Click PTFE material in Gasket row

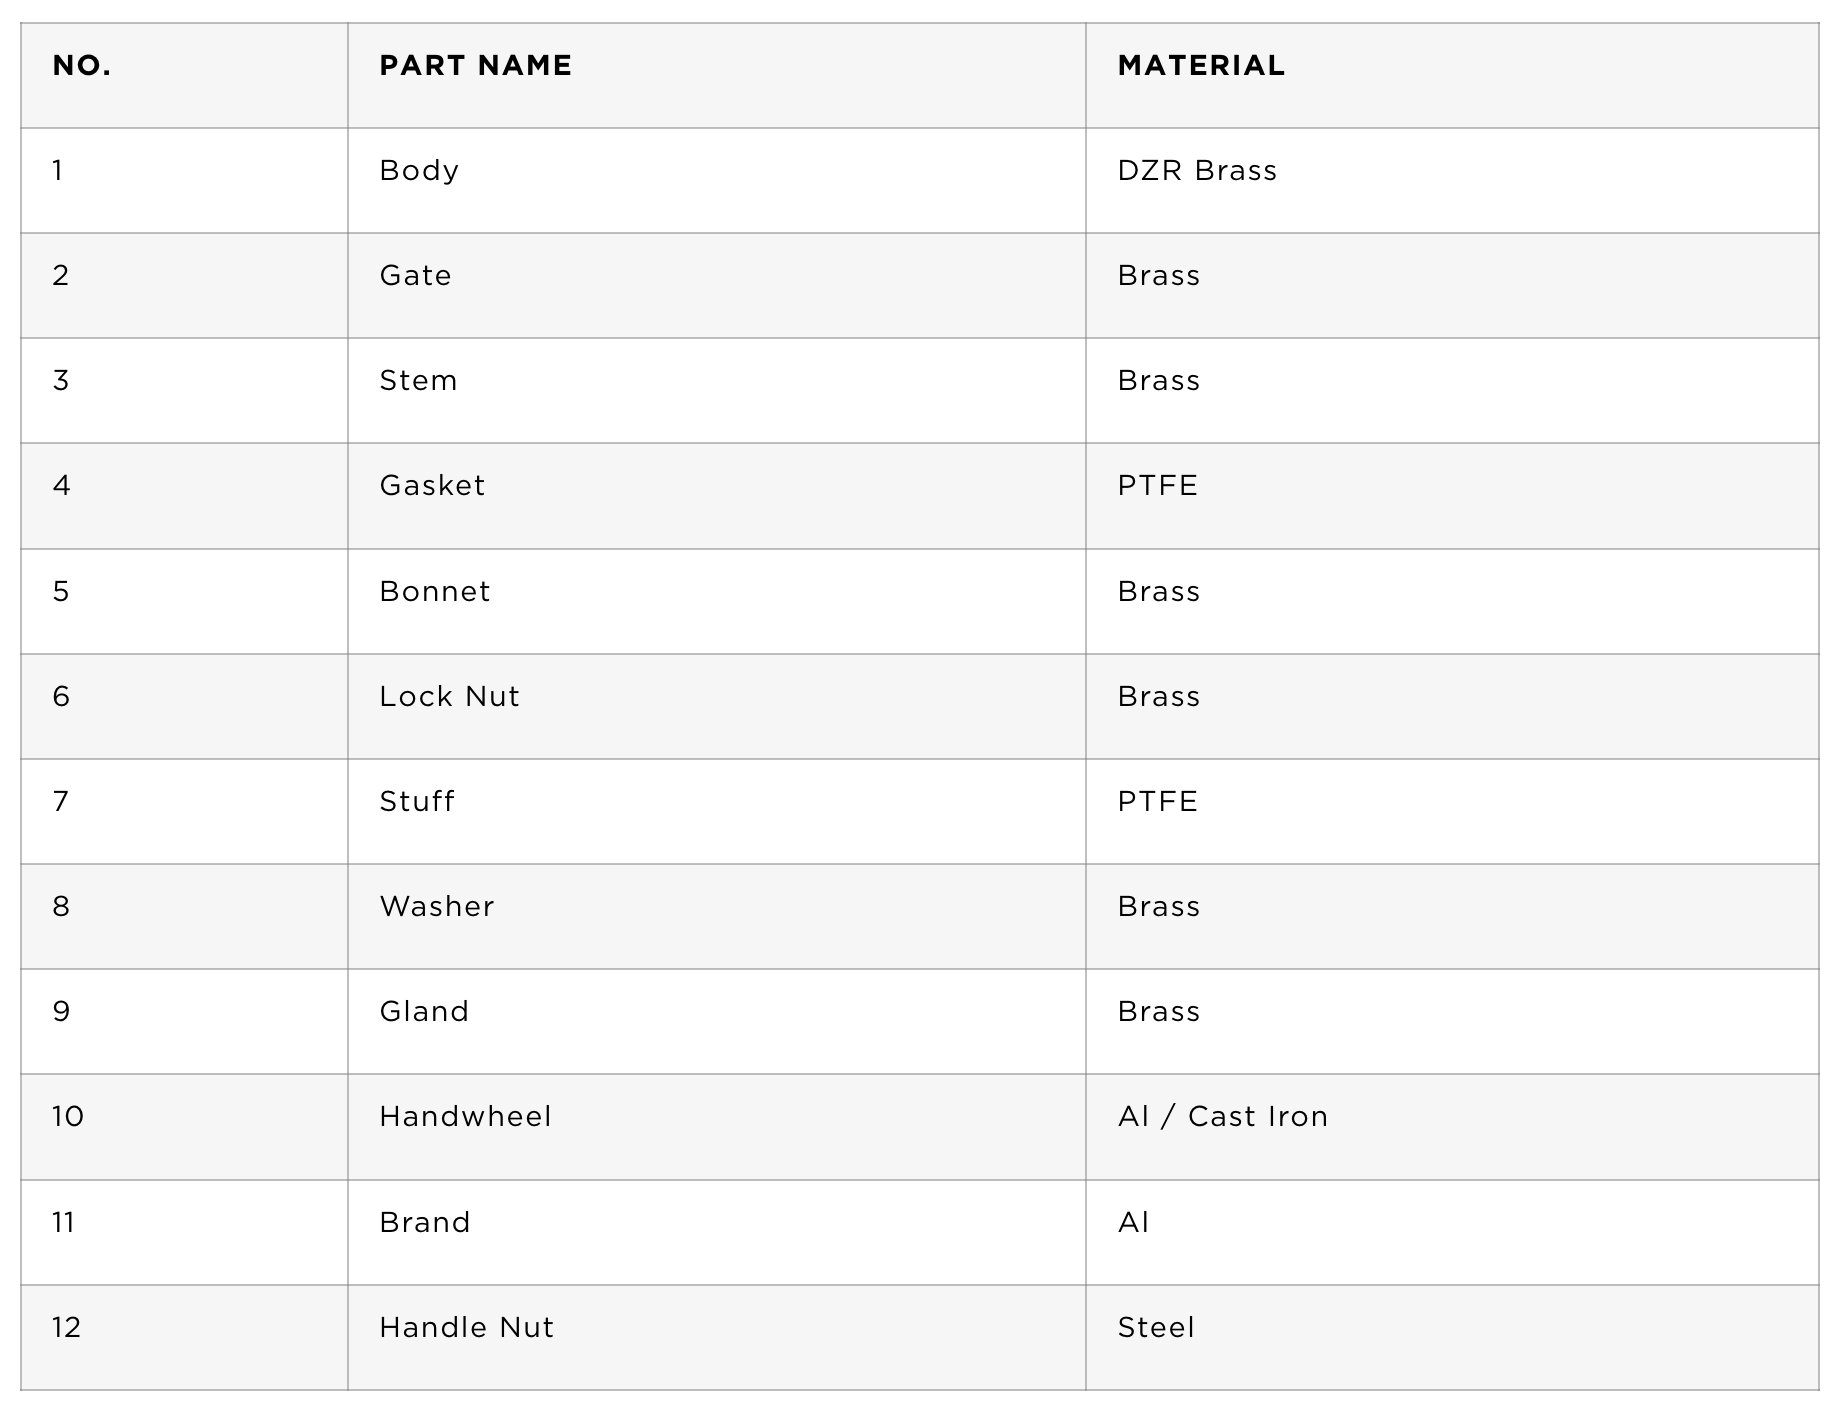click(x=1157, y=486)
